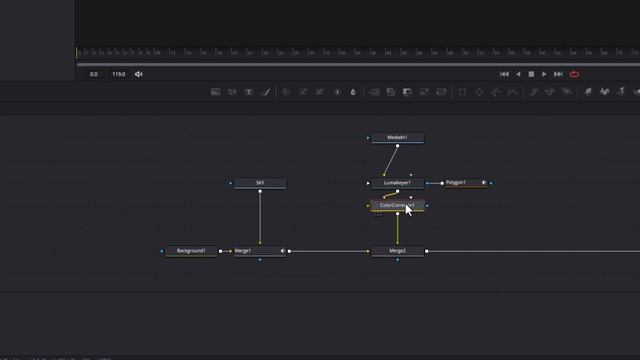
Task: Add a Paint node from the toolbar
Action: click(x=266, y=92)
